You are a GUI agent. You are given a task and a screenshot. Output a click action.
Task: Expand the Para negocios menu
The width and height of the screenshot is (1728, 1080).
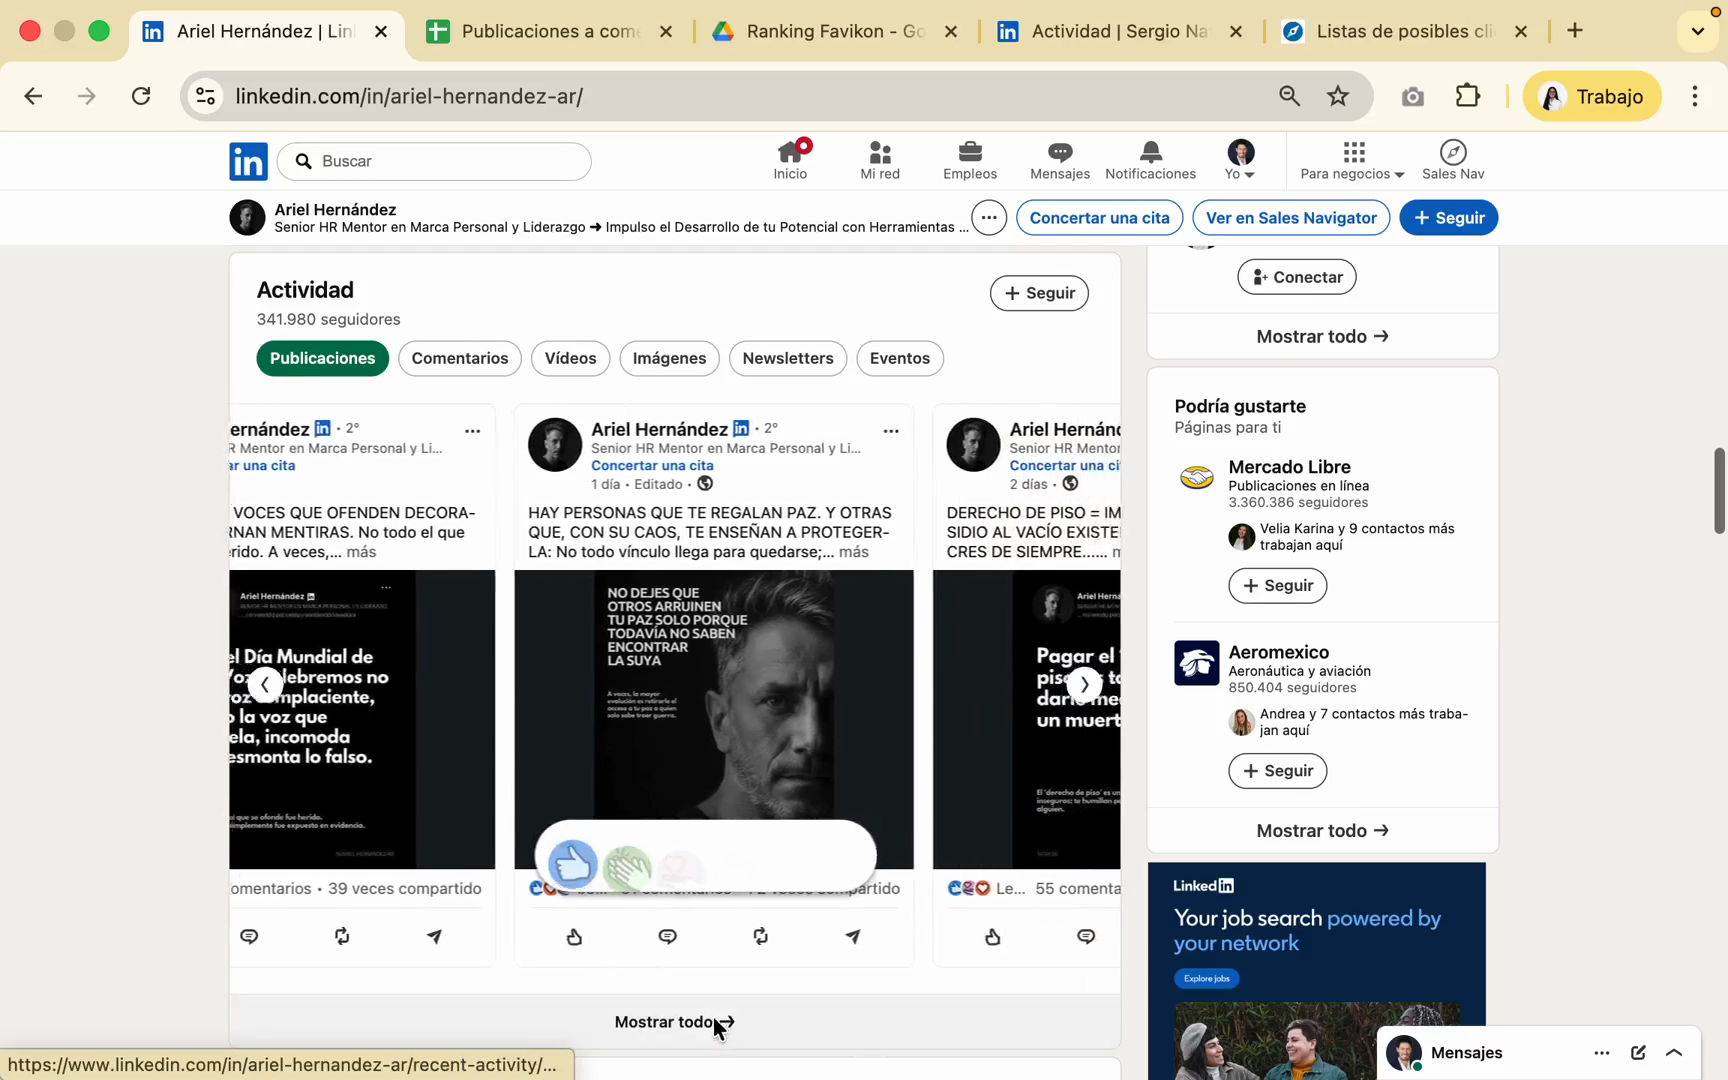(x=1352, y=160)
